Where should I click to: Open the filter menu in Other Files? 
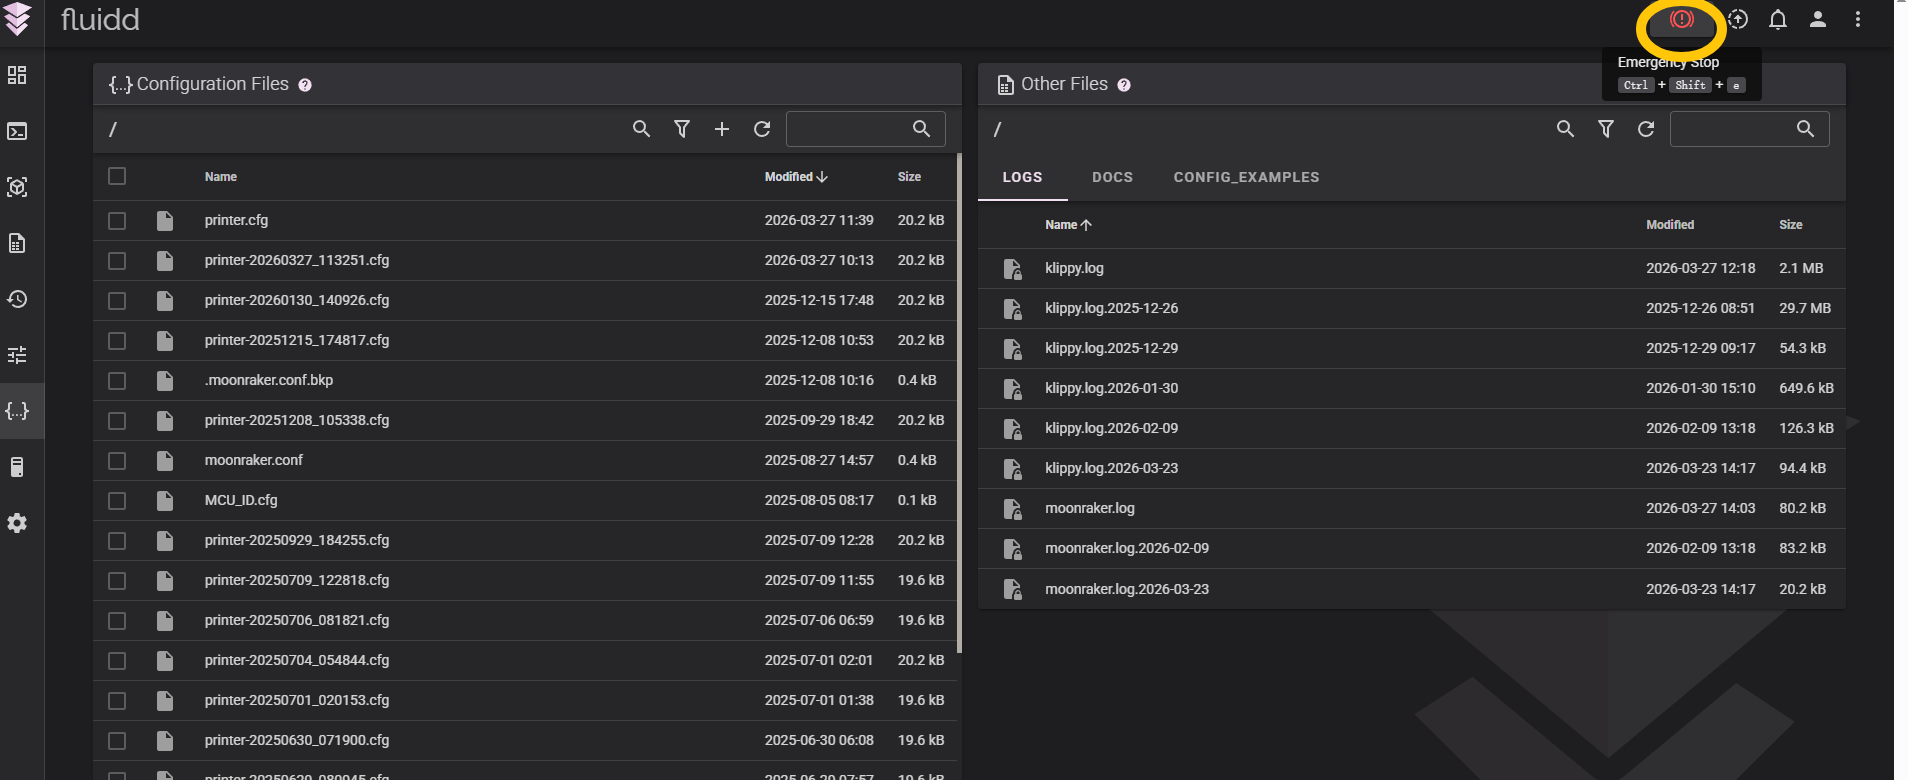(1605, 129)
